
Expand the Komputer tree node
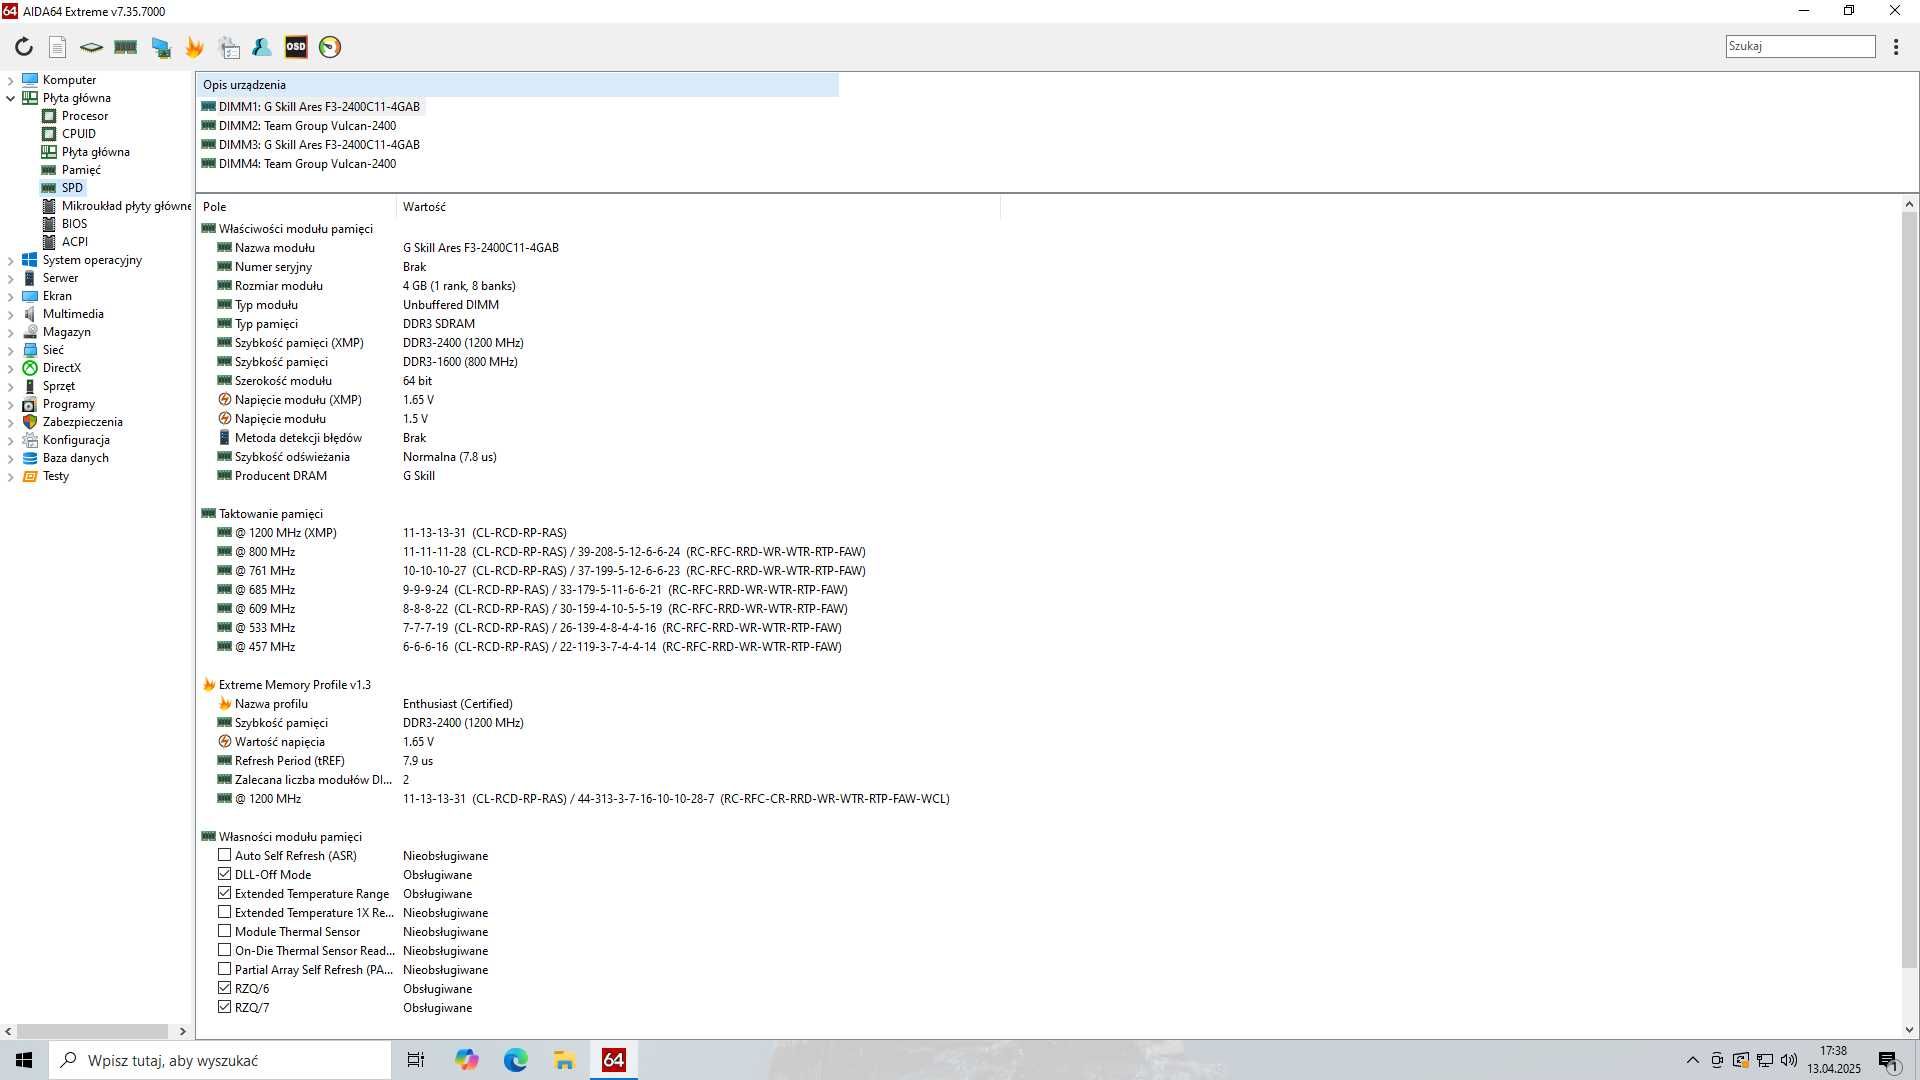click(10, 80)
